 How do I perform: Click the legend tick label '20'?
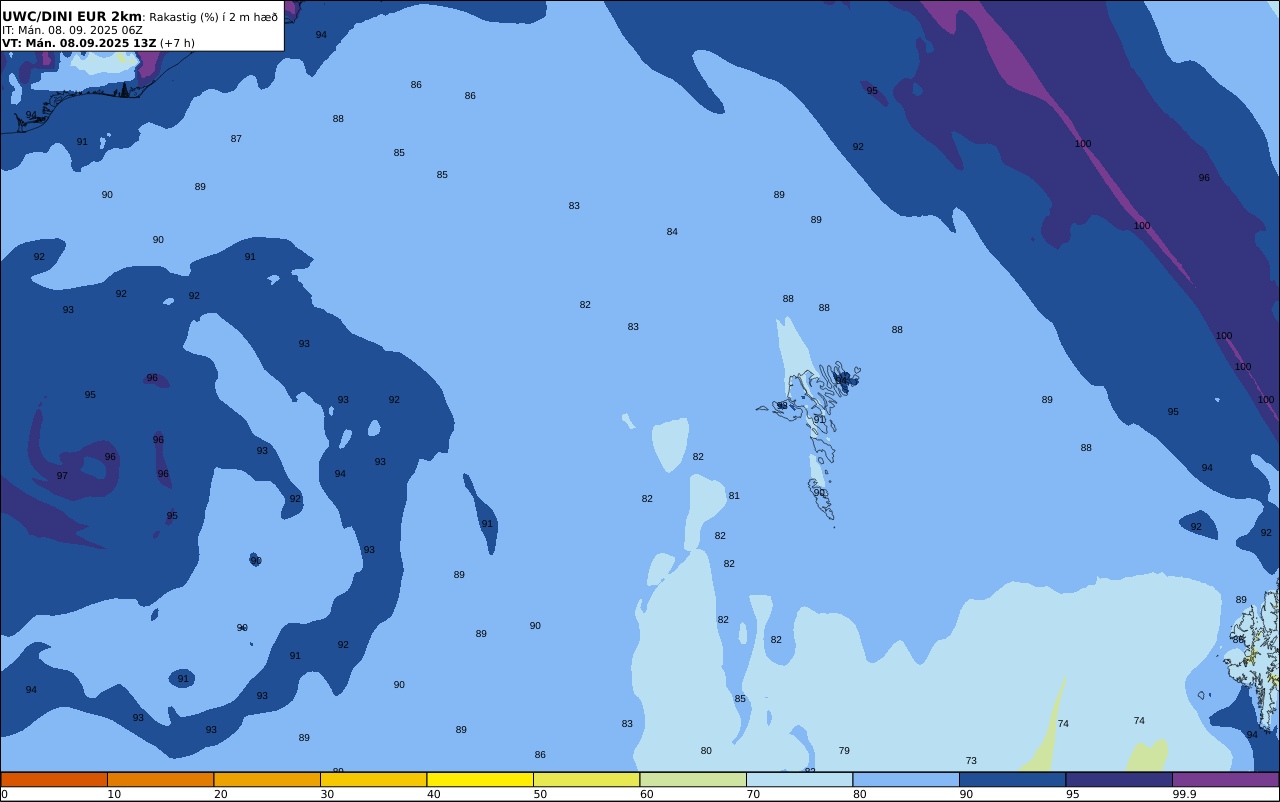tap(221, 794)
